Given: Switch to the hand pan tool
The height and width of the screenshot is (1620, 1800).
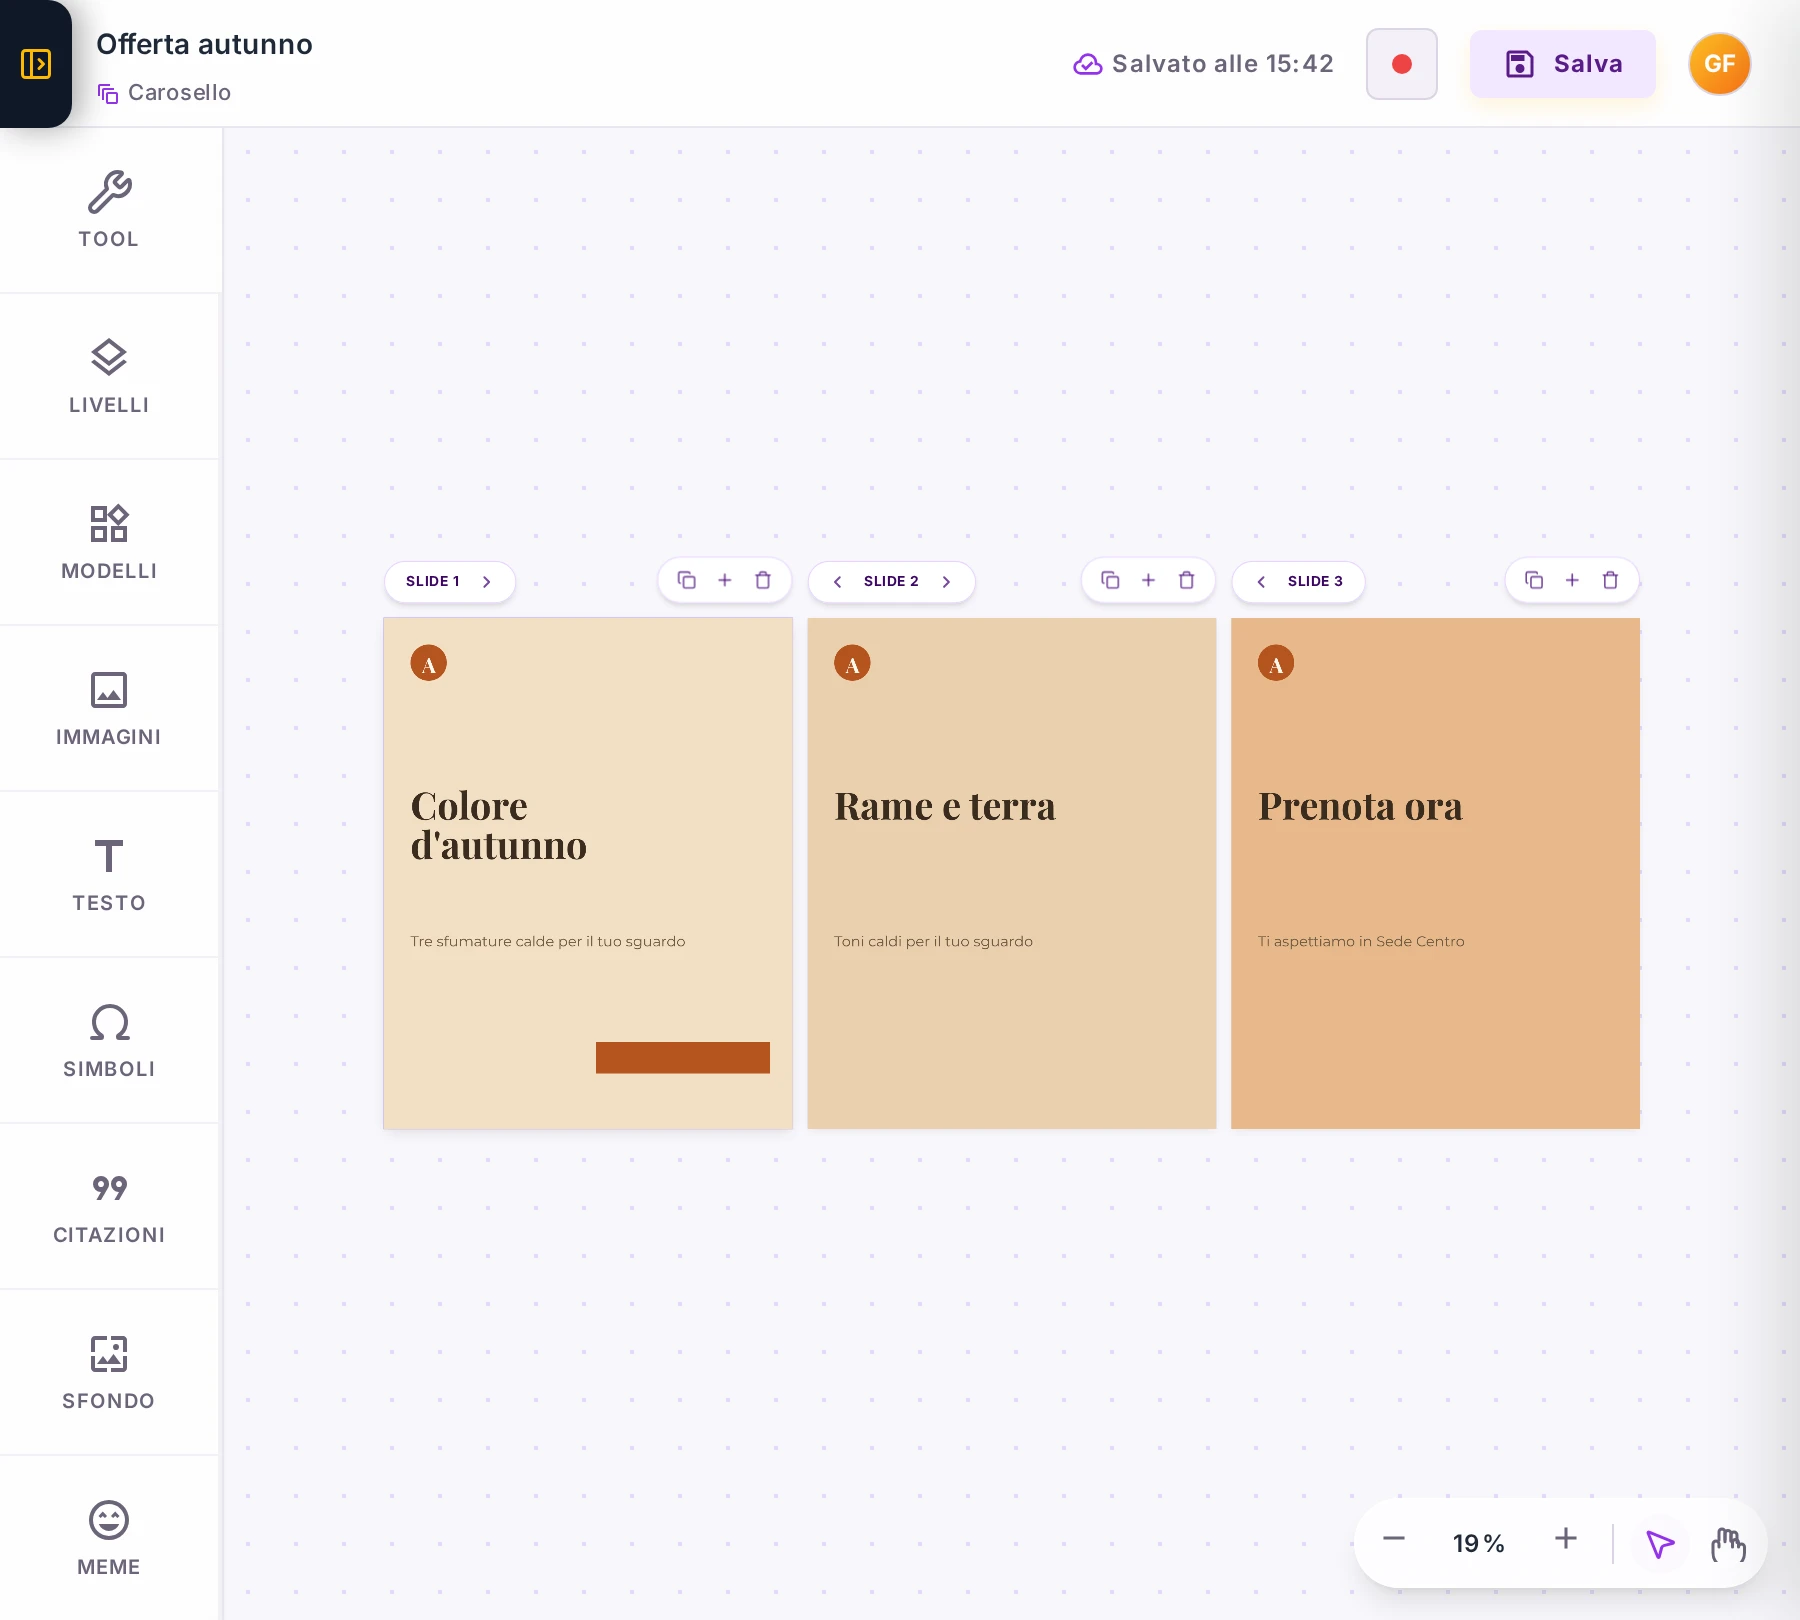Looking at the screenshot, I should coord(1727,1543).
